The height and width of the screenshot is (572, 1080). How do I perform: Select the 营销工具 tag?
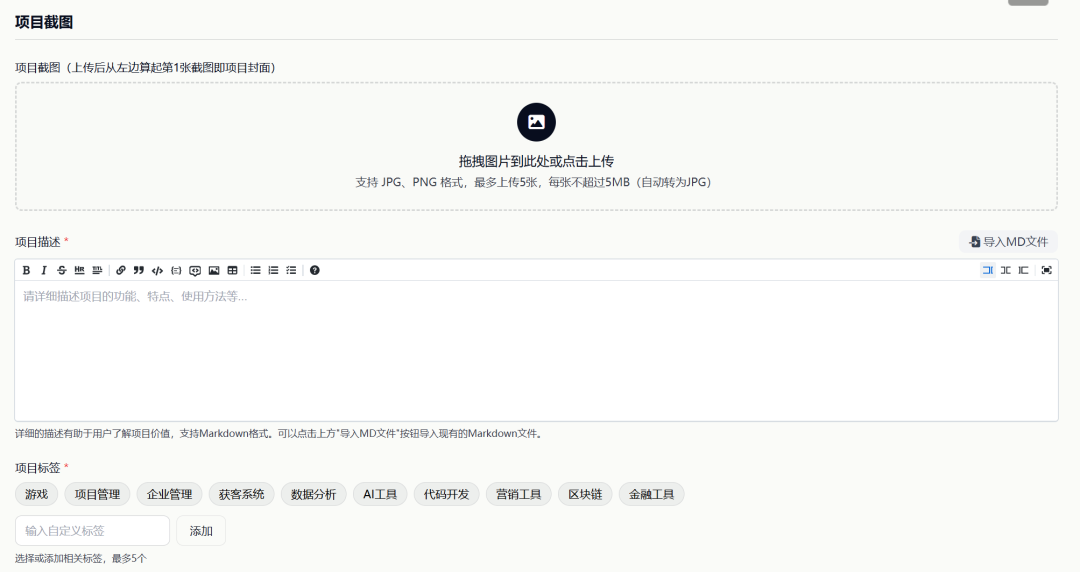pos(519,494)
